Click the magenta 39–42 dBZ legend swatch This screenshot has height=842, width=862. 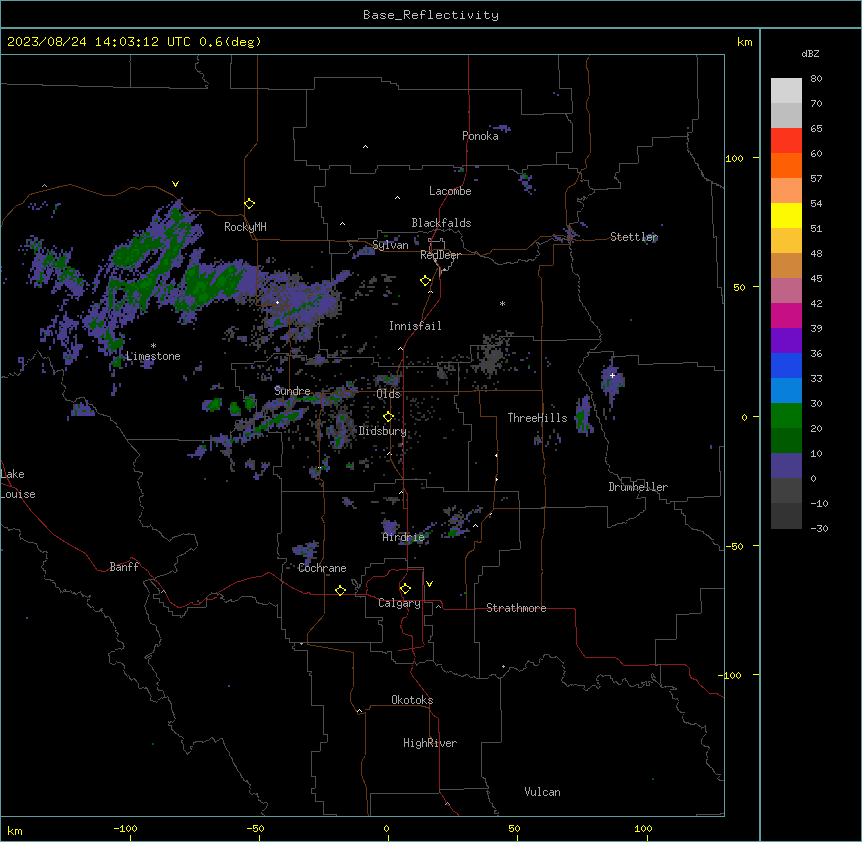coord(786,315)
